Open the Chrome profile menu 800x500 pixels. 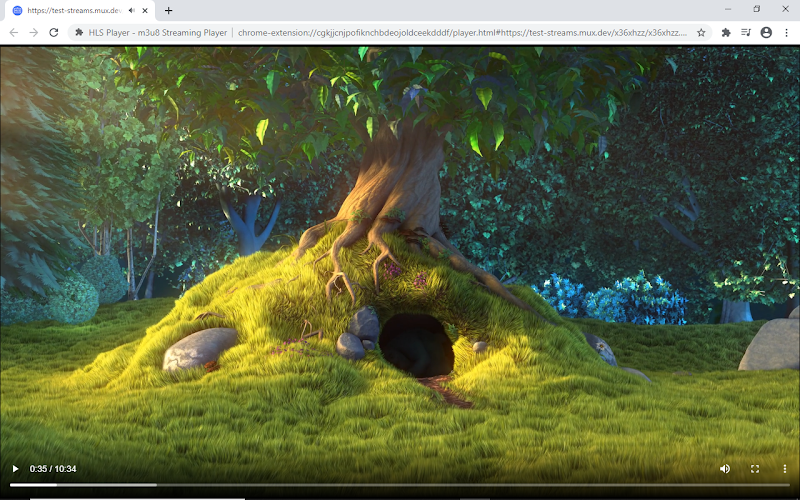pyautogui.click(x=766, y=33)
